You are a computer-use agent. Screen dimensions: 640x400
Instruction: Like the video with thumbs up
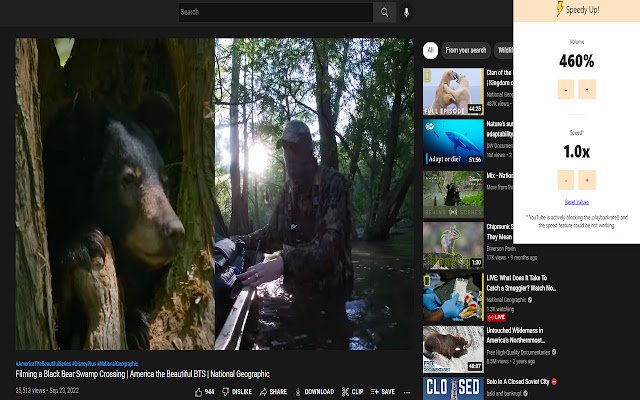click(x=198, y=392)
